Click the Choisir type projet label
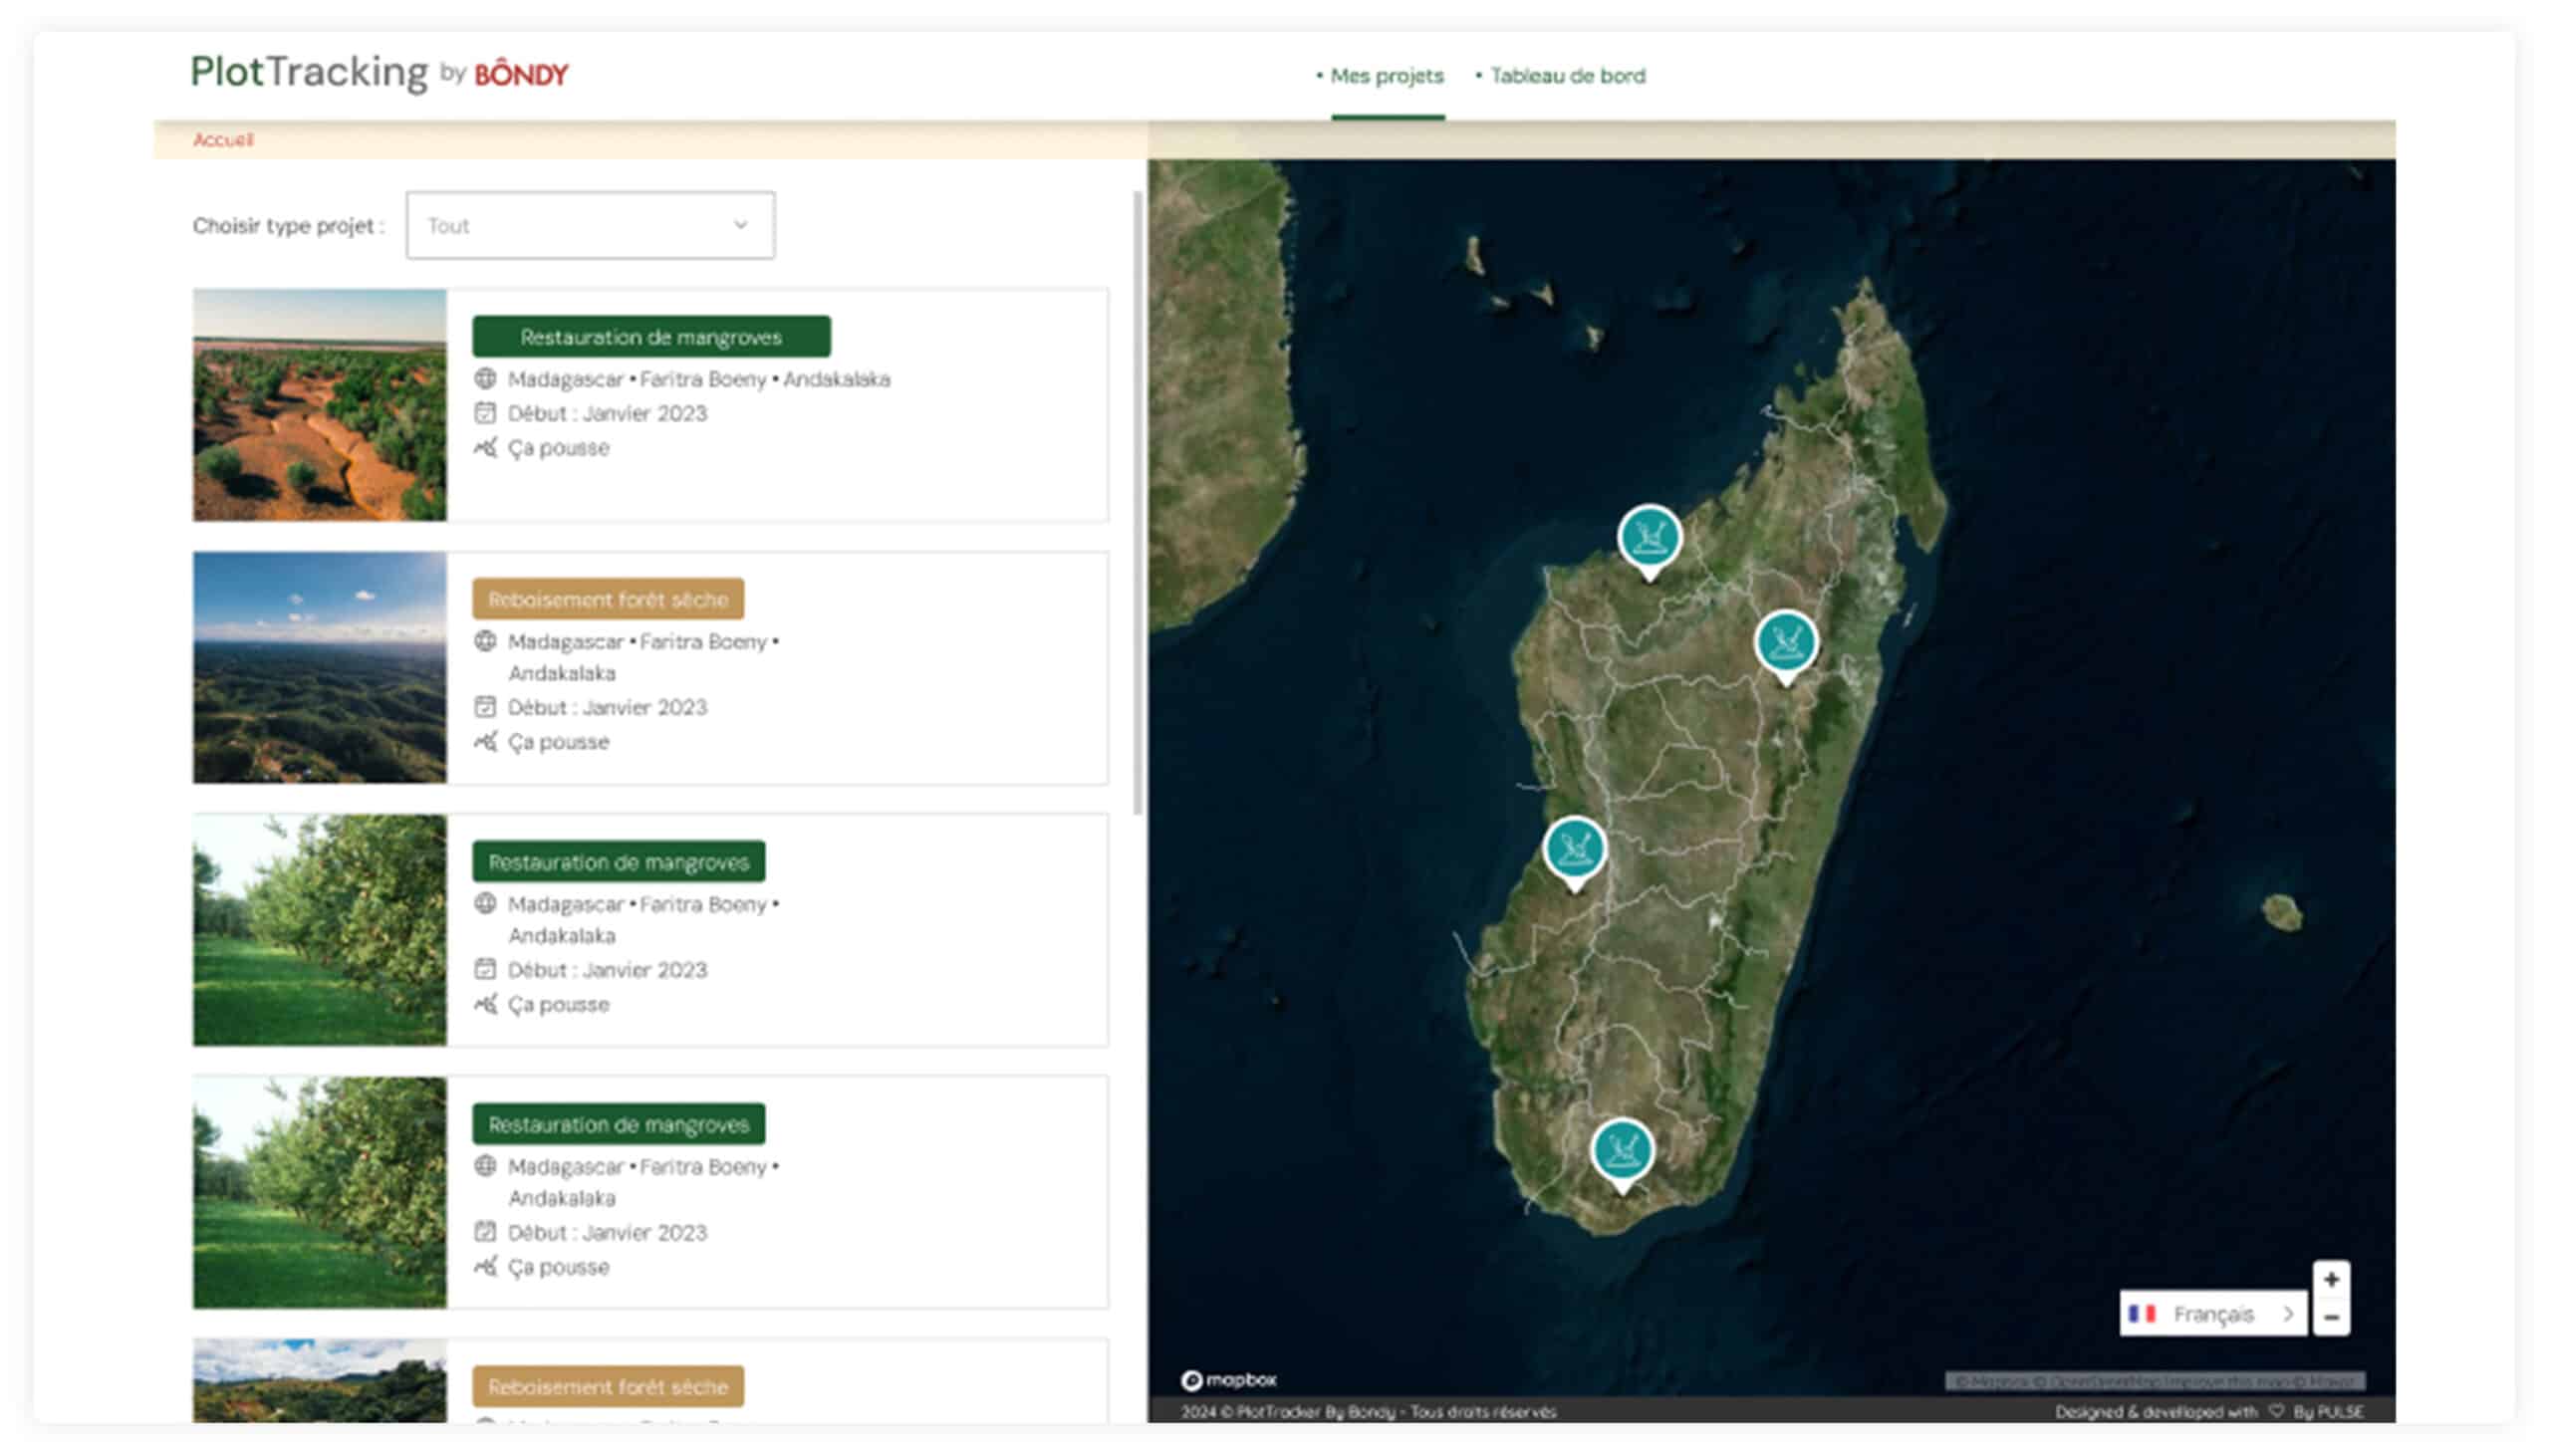This screenshot has width=2550, height=1456. point(289,226)
